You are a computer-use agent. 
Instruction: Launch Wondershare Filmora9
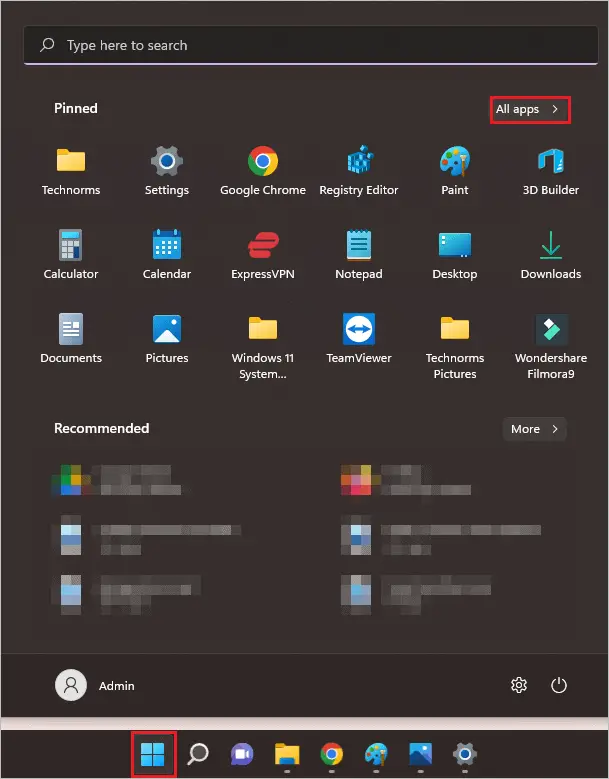tap(550, 346)
